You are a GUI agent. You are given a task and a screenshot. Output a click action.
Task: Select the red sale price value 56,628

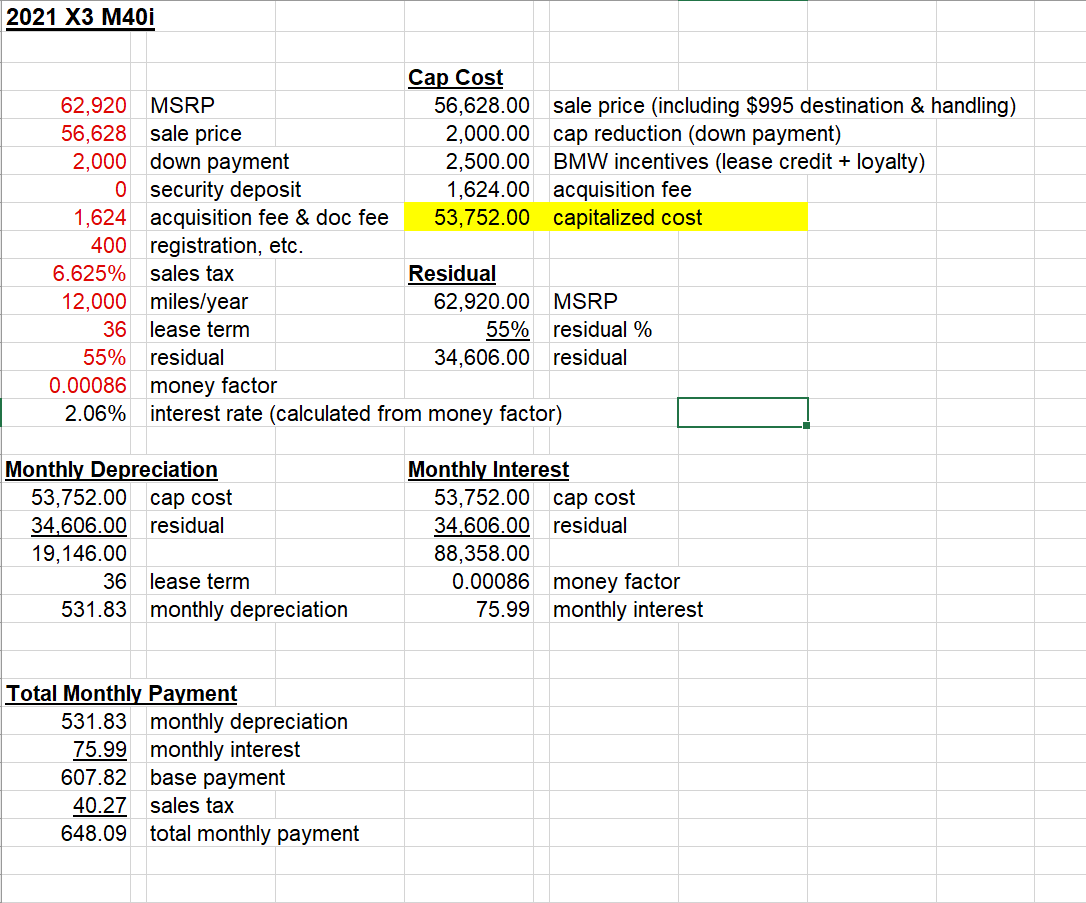[x=94, y=133]
